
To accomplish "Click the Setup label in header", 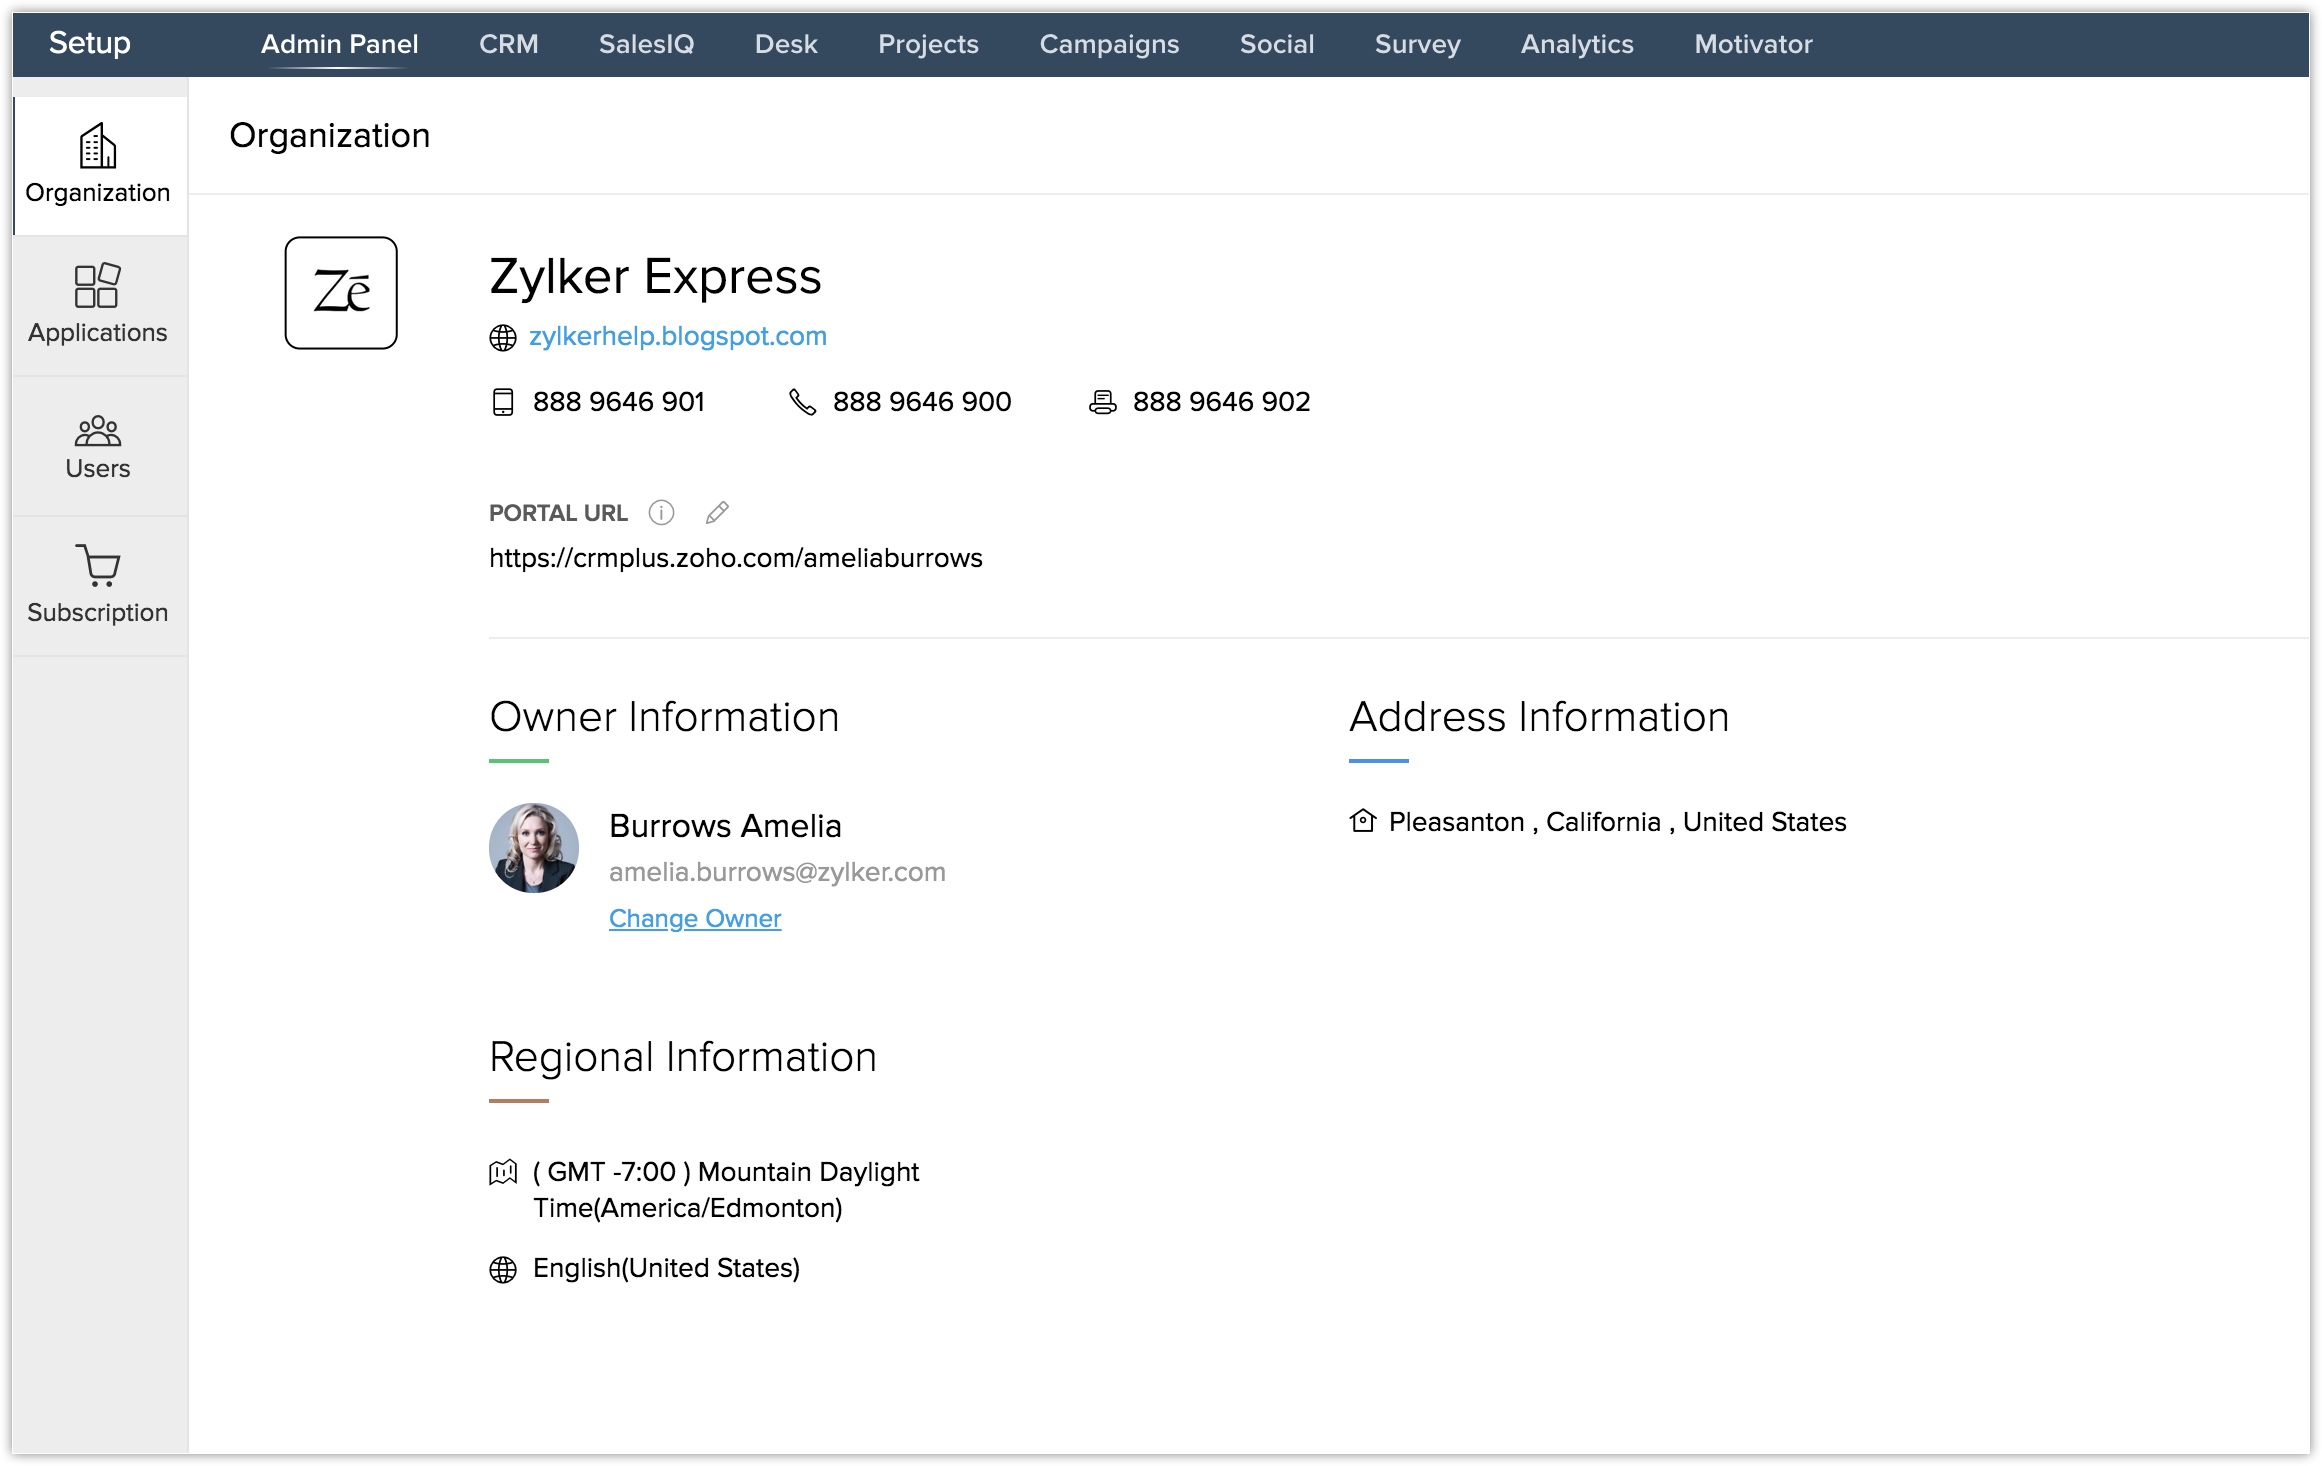I will pyautogui.click(x=90, y=42).
